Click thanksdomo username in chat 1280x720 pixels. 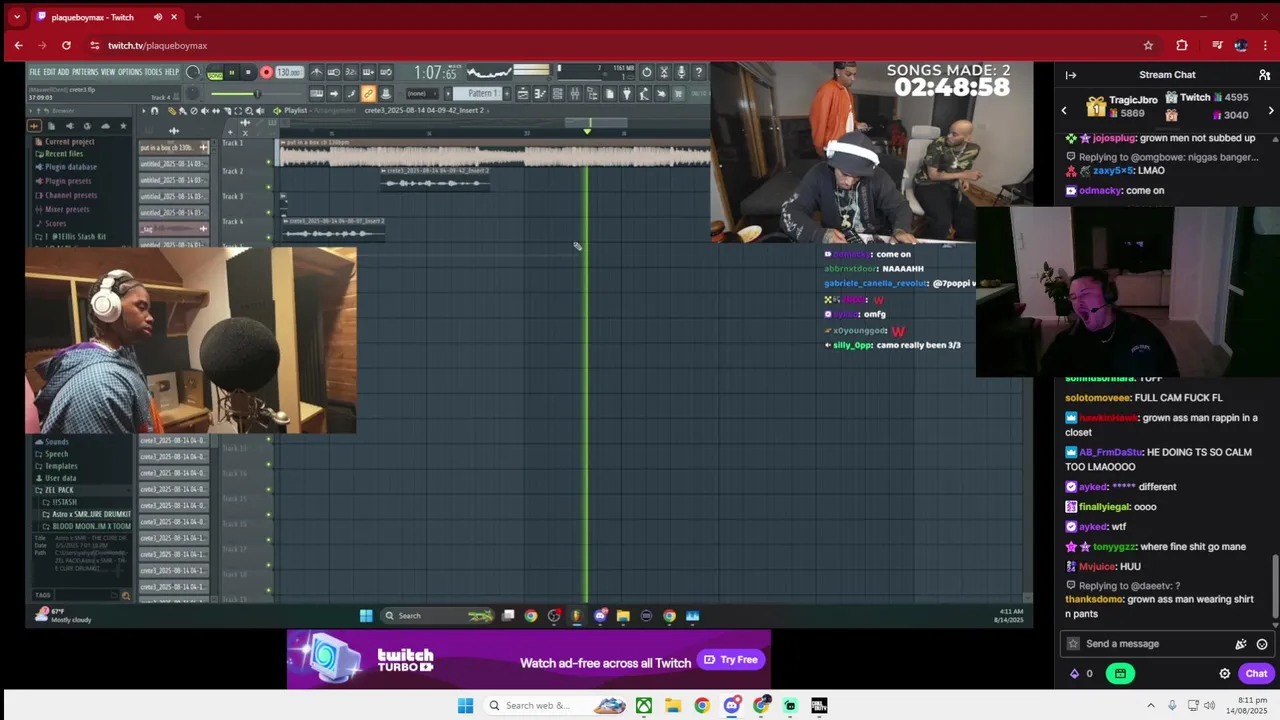(x=1094, y=600)
